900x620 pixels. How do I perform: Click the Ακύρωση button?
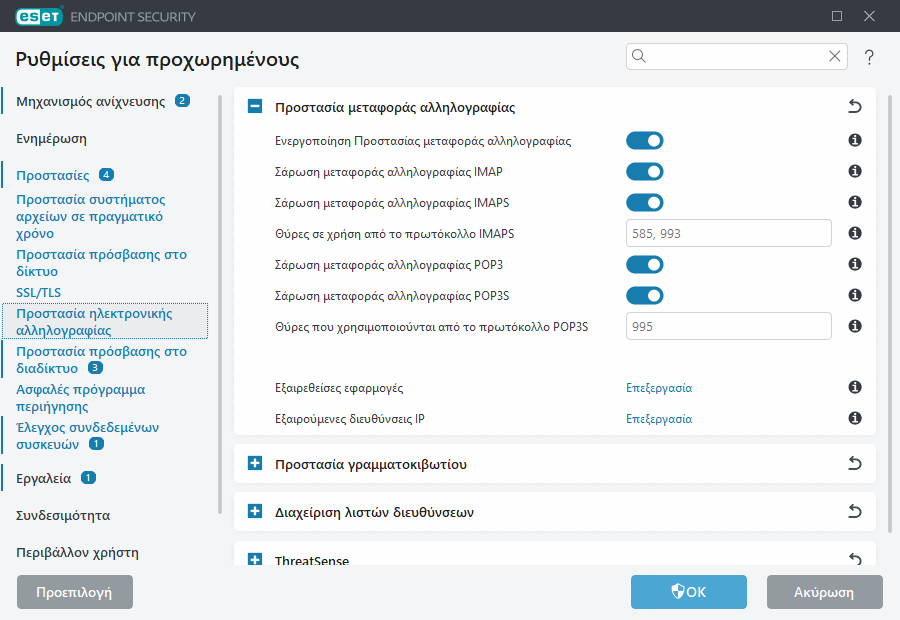click(x=824, y=592)
